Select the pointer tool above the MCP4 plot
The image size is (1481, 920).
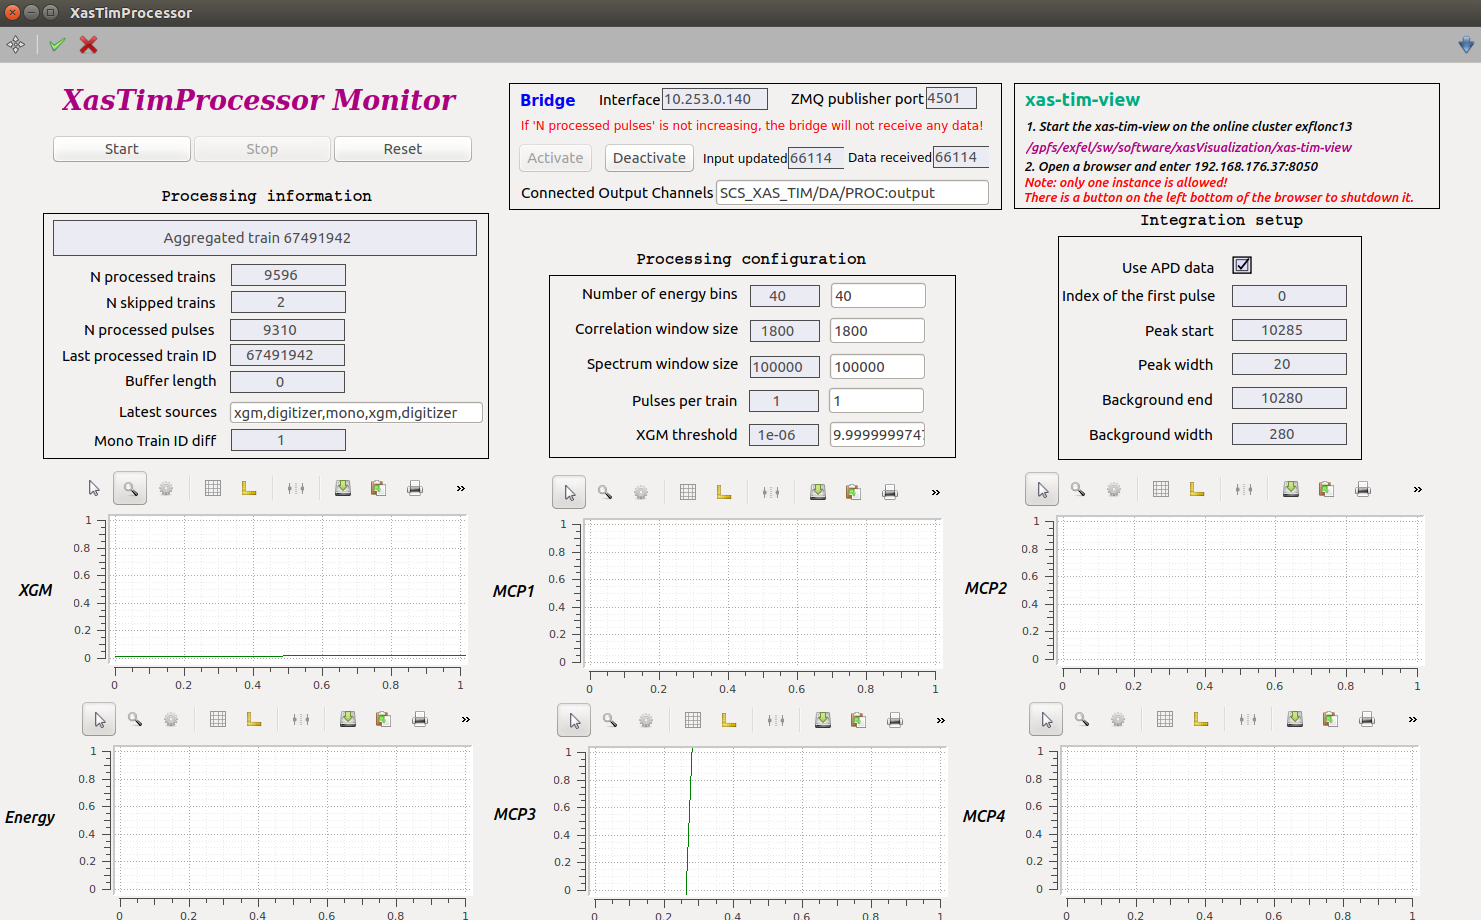click(1047, 719)
